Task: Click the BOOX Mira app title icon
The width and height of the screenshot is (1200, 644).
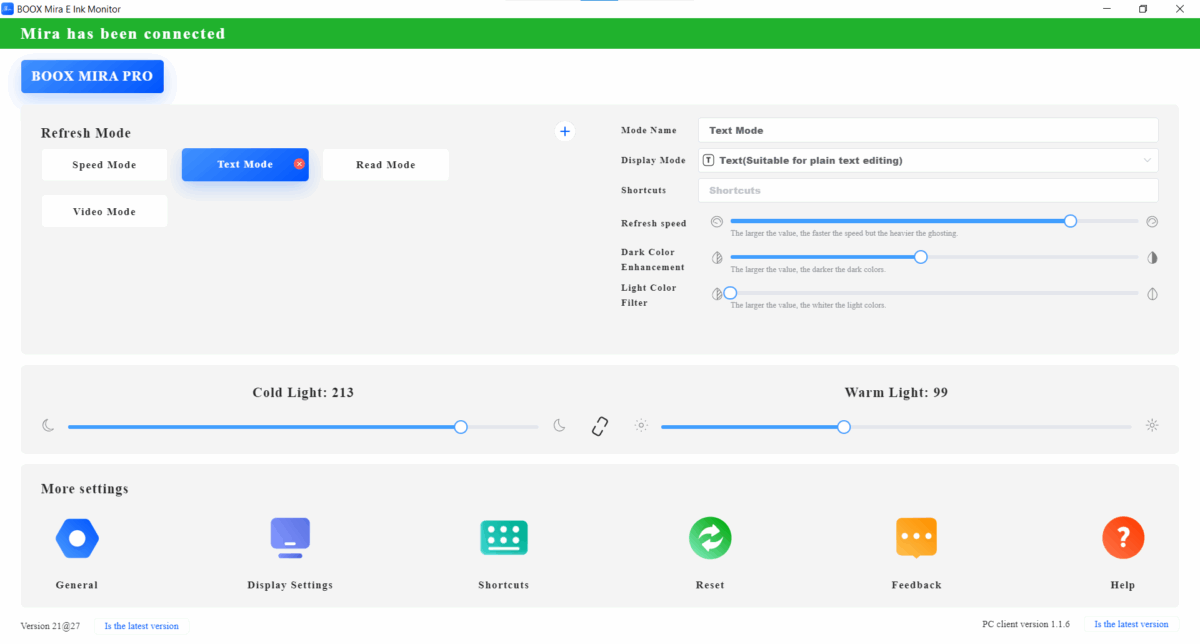Action: pyautogui.click(x=7, y=8)
